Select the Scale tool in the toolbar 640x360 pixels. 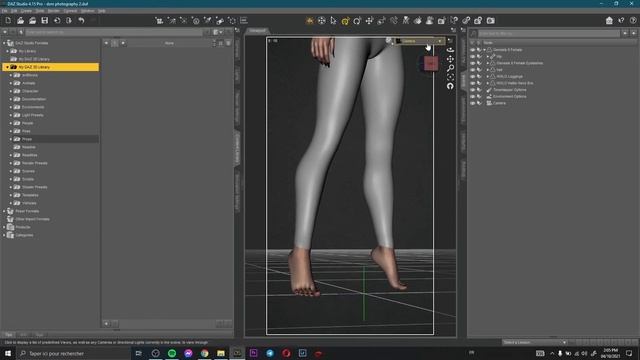click(381, 20)
